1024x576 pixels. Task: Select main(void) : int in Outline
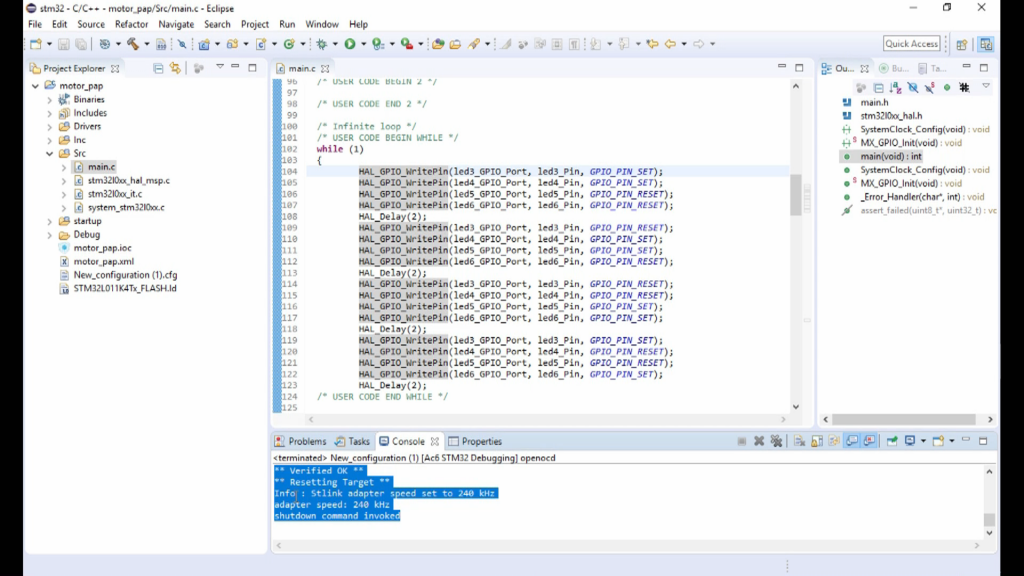tap(890, 157)
